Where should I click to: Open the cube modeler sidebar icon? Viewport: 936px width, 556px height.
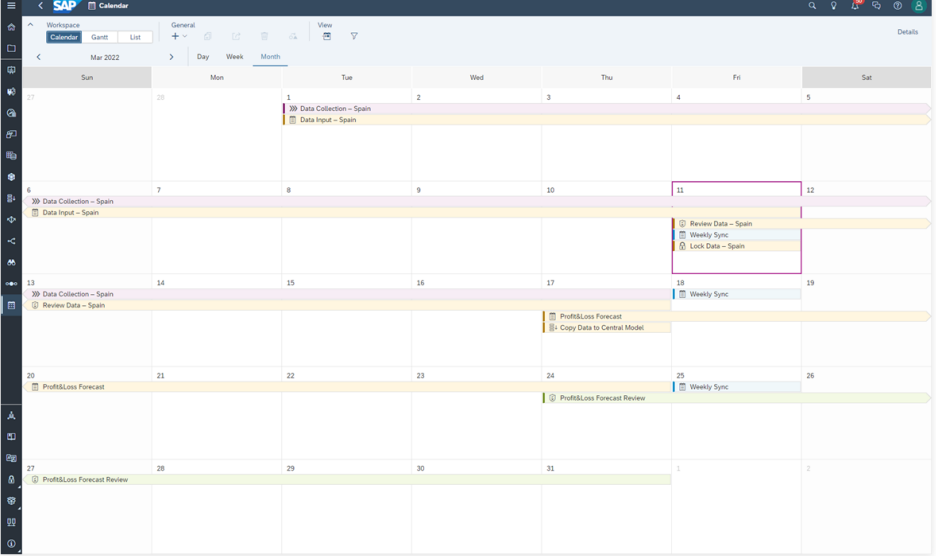[x=11, y=177]
